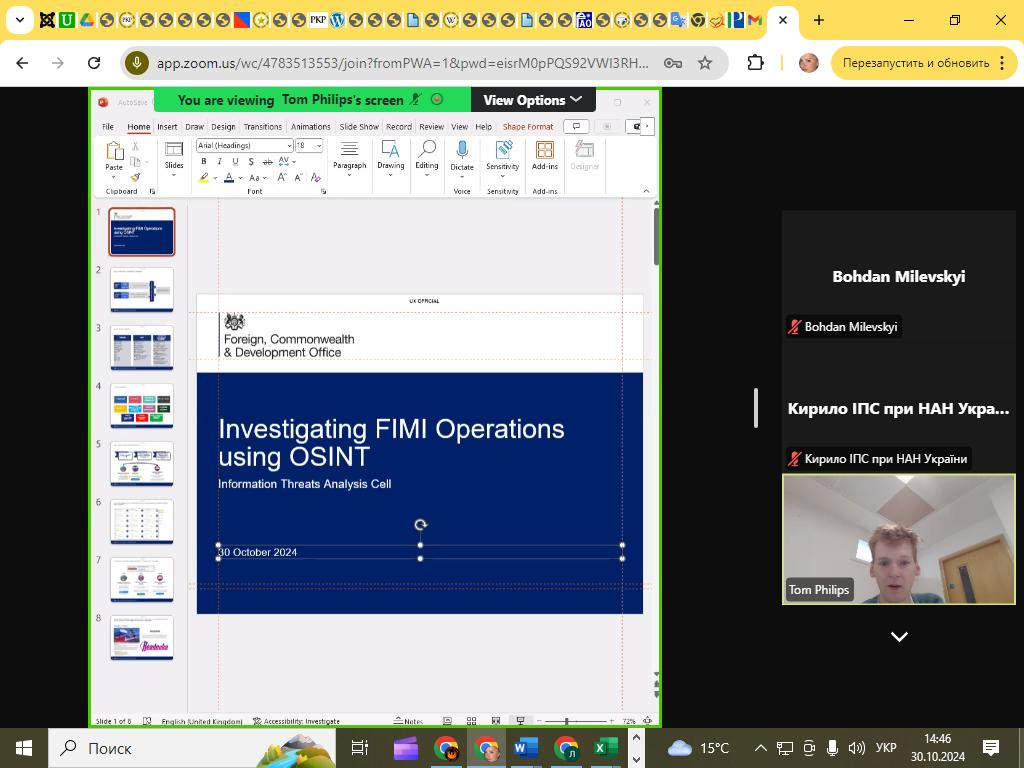Toggle Italic formatting in the Font group
This screenshot has width=1024, height=768.
[220, 162]
